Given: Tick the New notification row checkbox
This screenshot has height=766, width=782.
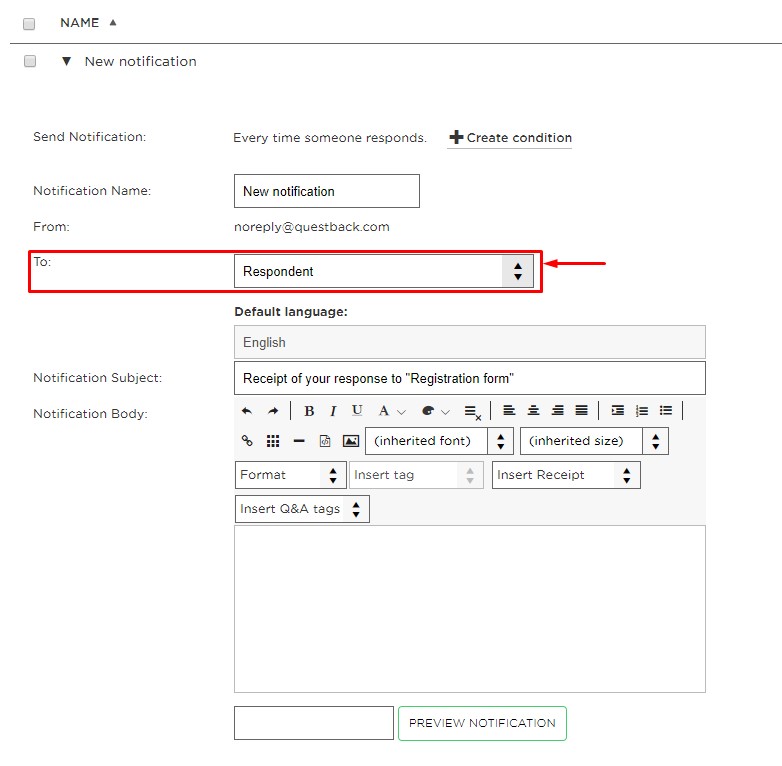Looking at the screenshot, I should coord(30,61).
